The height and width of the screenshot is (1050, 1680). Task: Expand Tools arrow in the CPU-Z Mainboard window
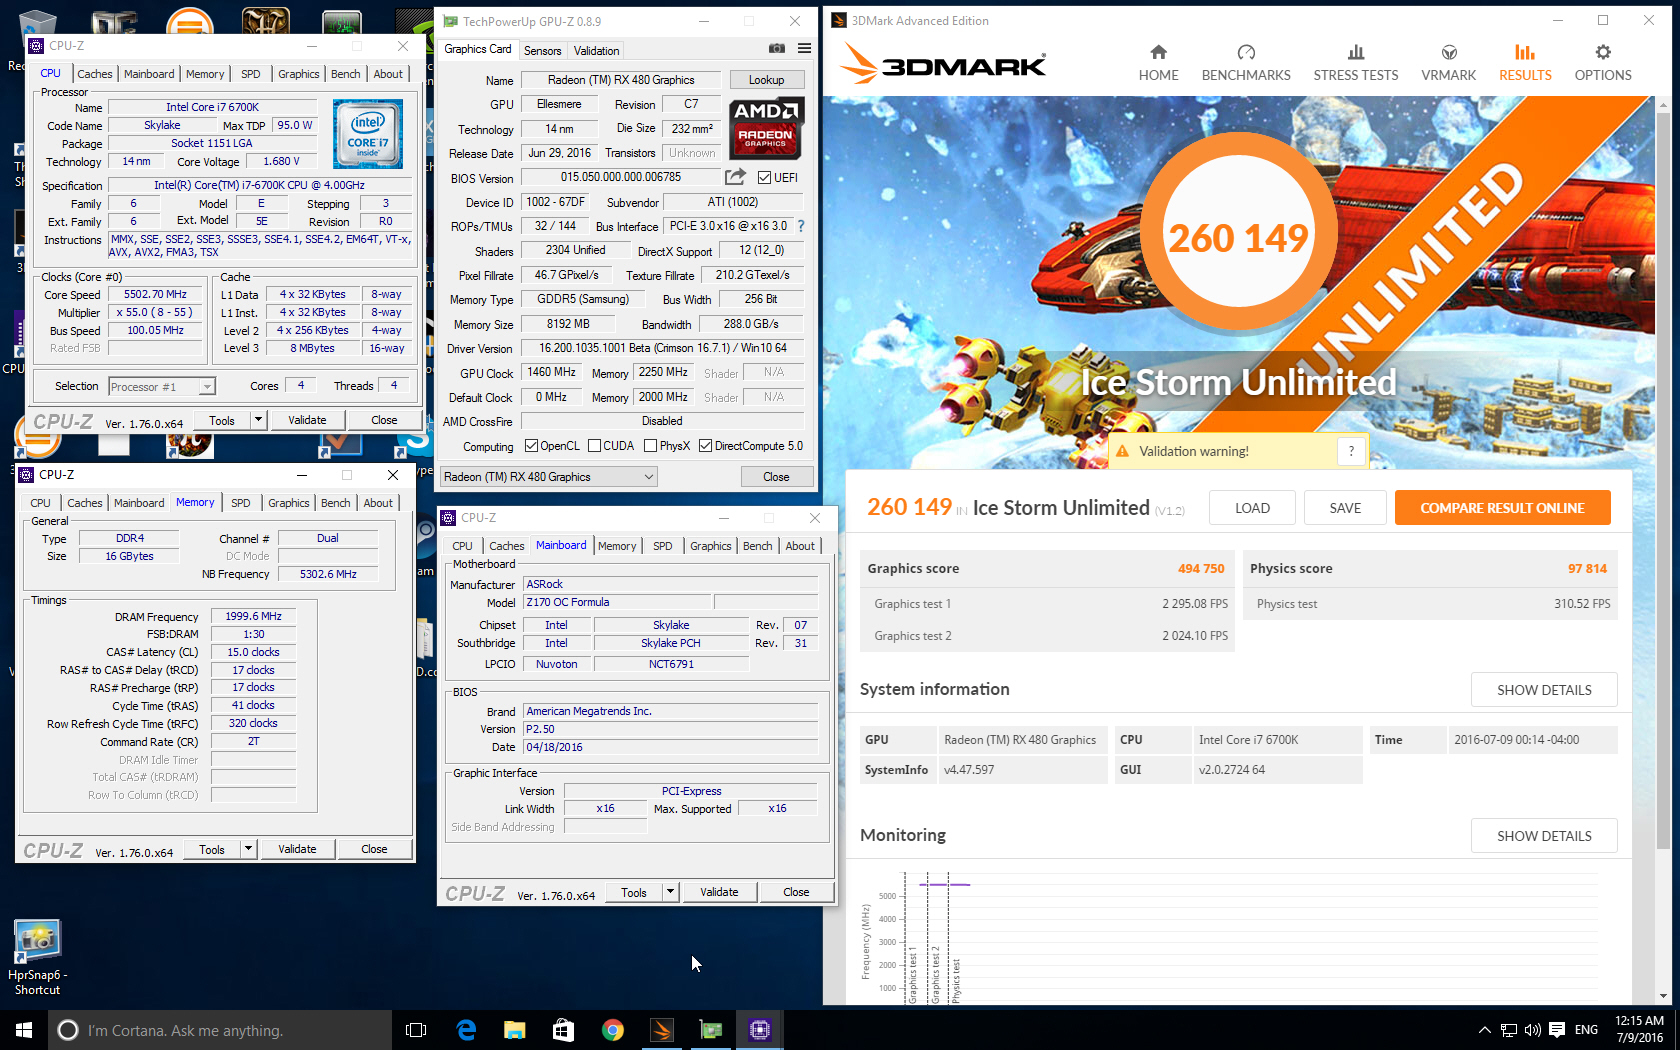point(670,892)
